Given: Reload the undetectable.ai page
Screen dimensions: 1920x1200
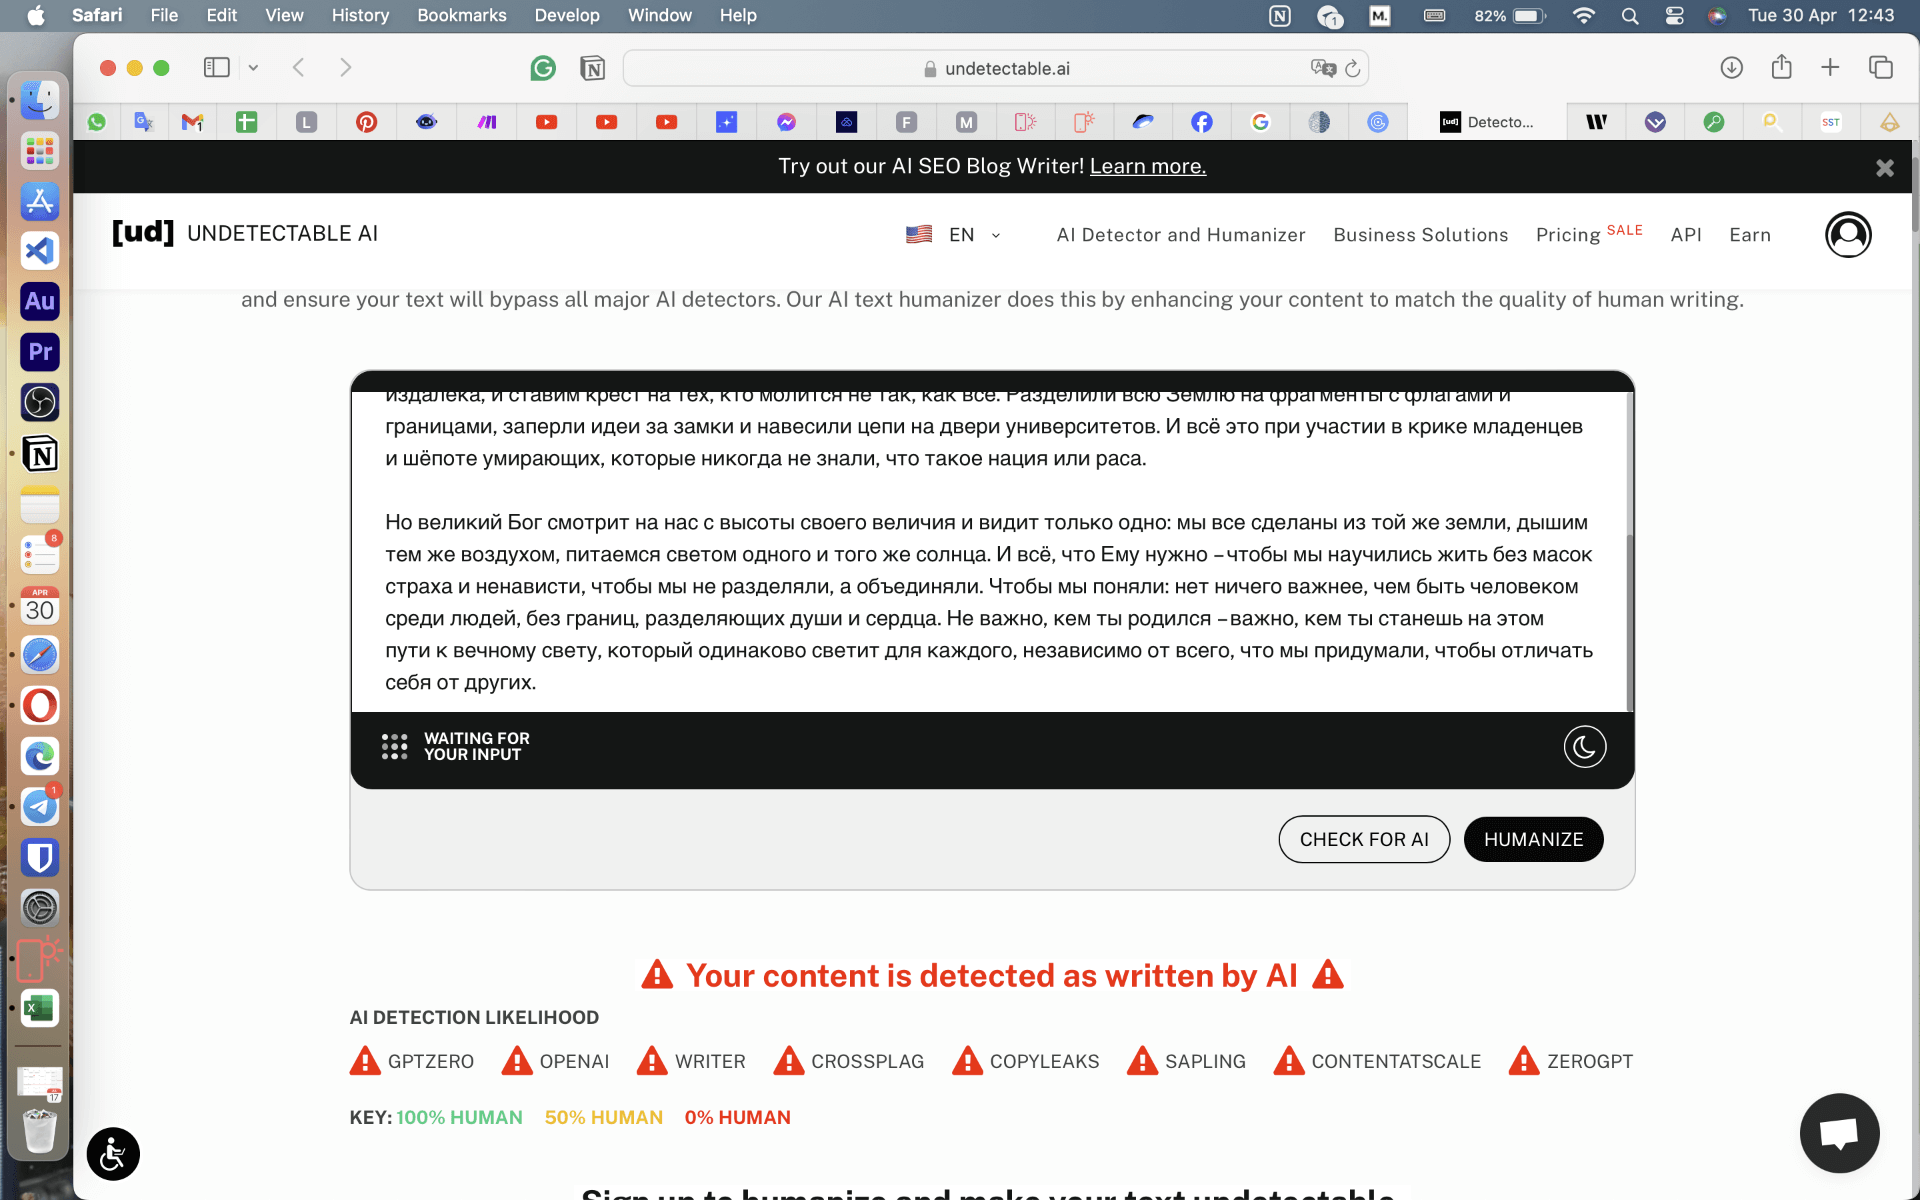Looking at the screenshot, I should (1353, 68).
